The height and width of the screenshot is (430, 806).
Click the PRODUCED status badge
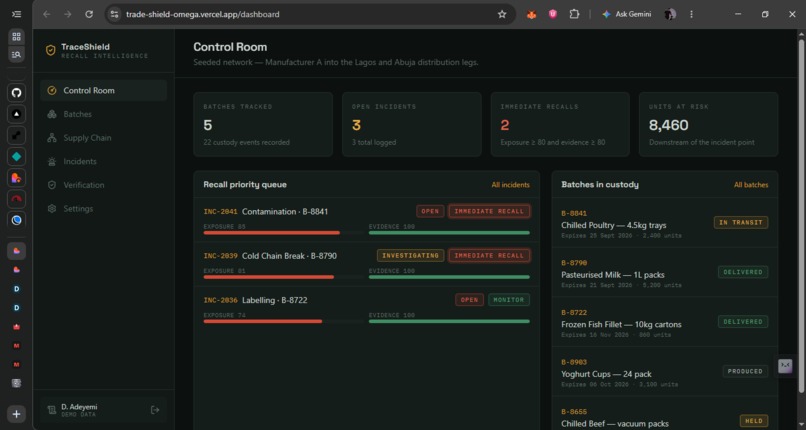[745, 371]
